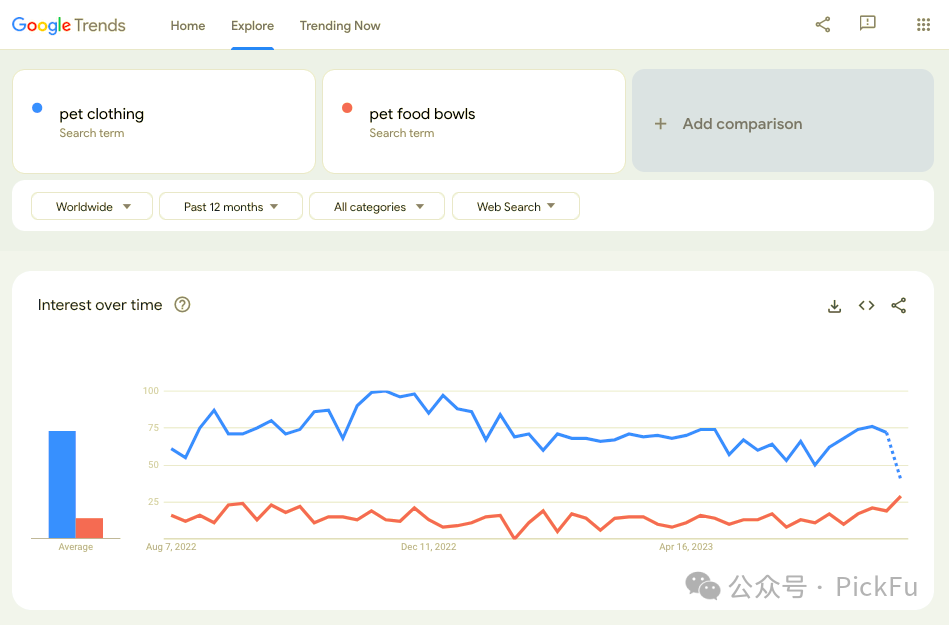The height and width of the screenshot is (625, 949).
Task: Click the help icon beside Interest over time
Action: pyautogui.click(x=182, y=305)
